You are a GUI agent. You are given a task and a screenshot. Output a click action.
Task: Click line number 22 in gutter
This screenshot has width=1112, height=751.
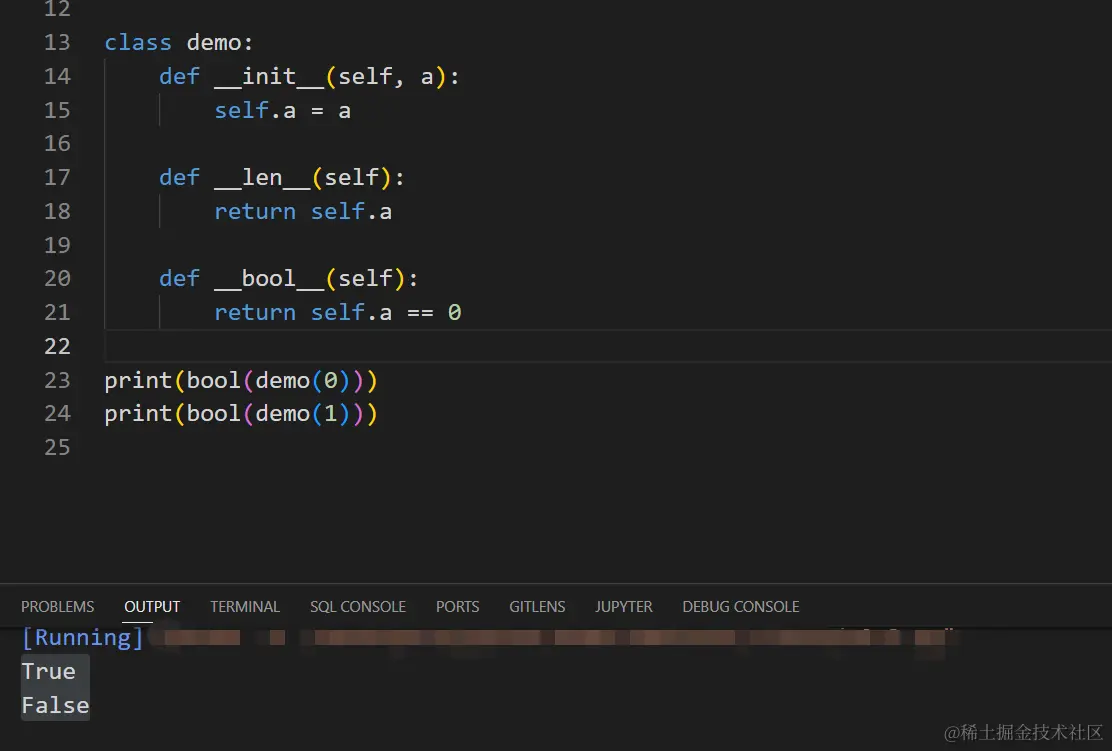tap(57, 346)
